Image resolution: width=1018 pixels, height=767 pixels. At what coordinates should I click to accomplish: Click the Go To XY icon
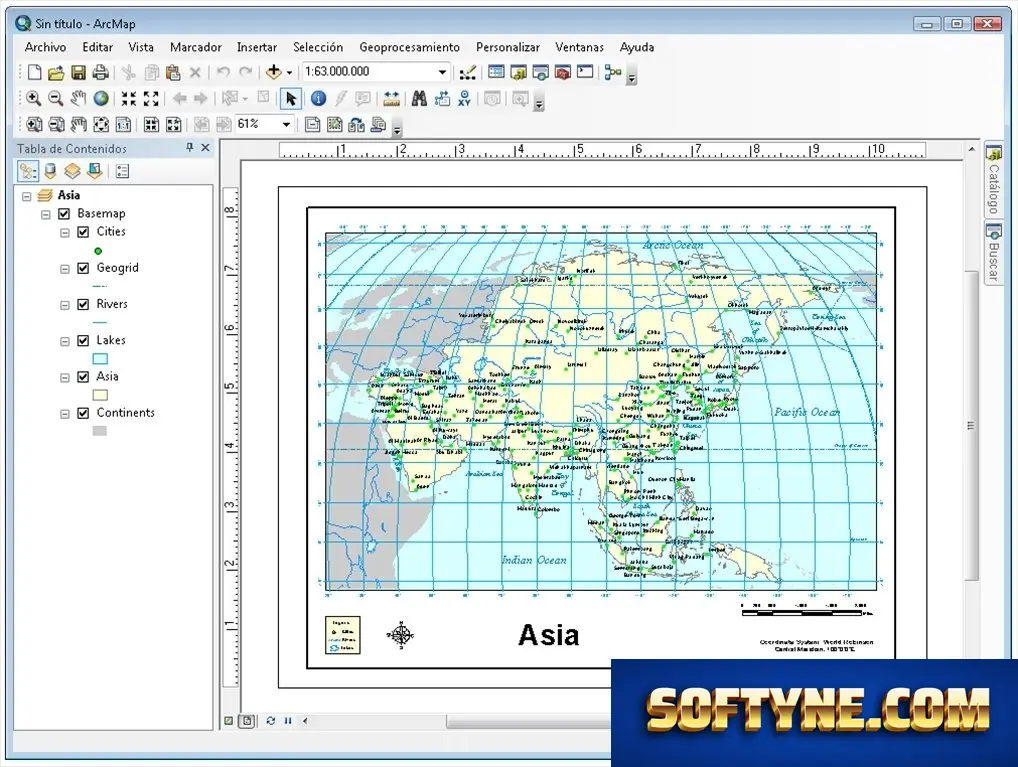pyautogui.click(x=464, y=98)
